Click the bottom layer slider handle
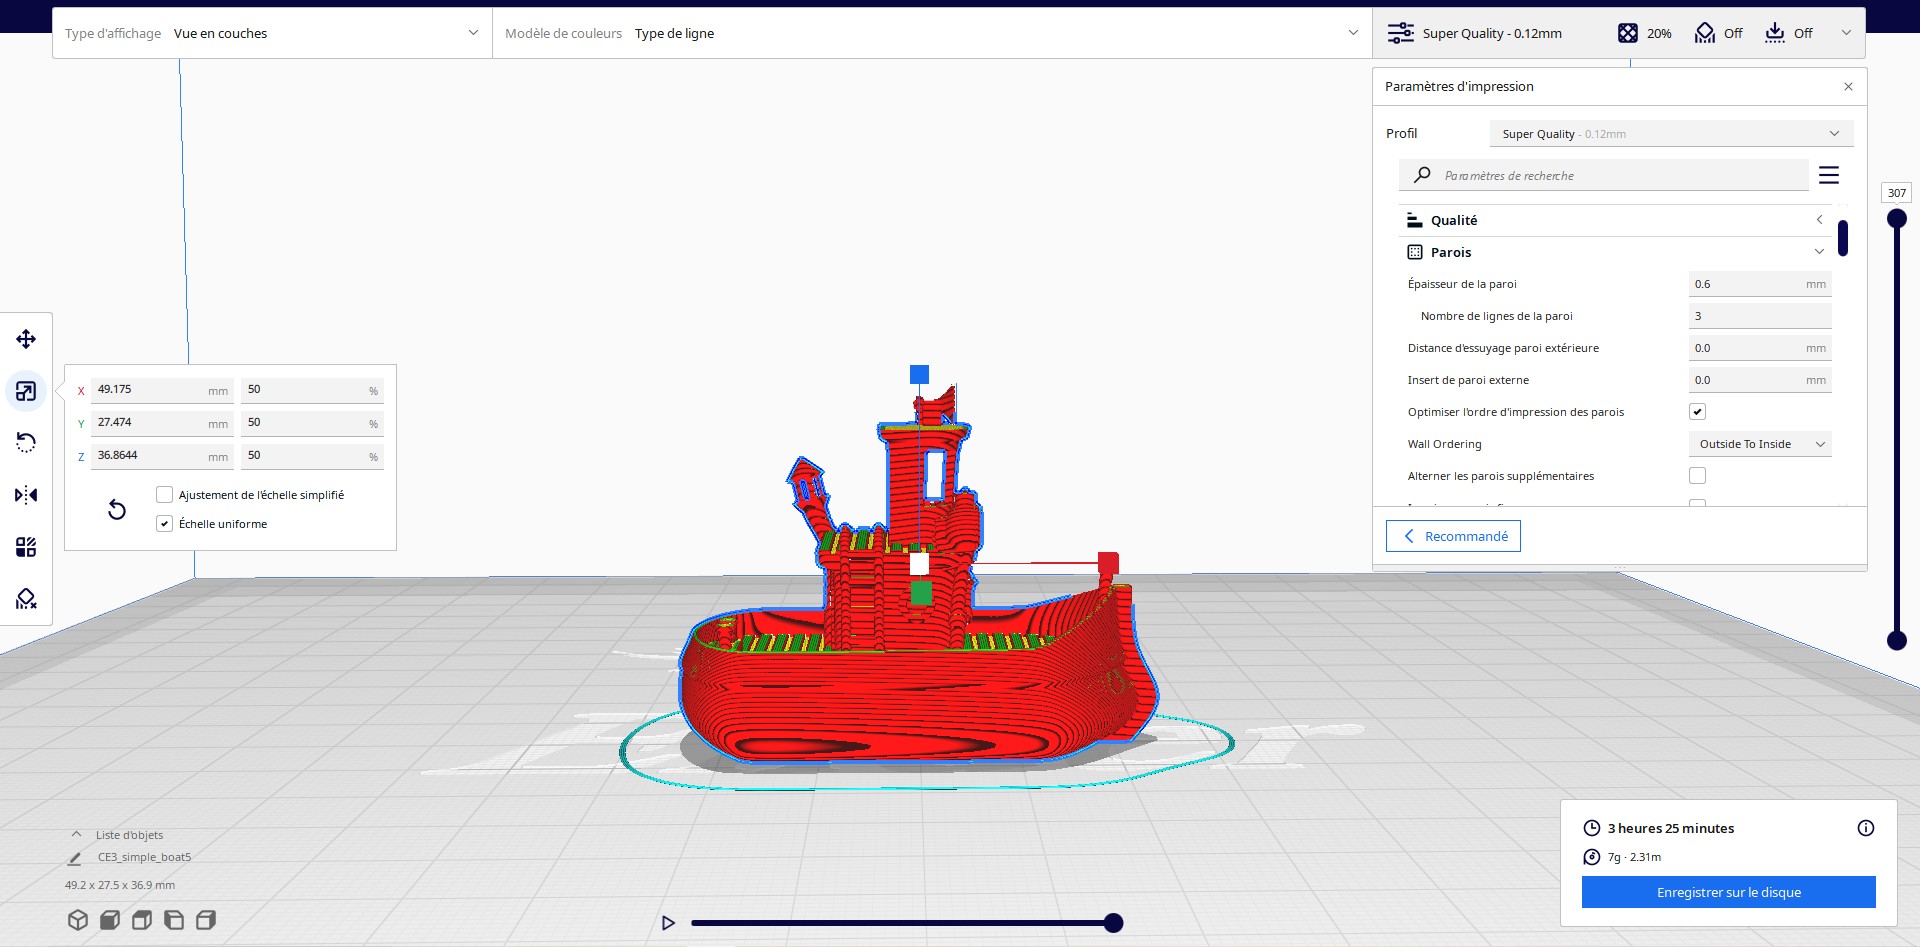This screenshot has width=1920, height=947. (x=1897, y=641)
